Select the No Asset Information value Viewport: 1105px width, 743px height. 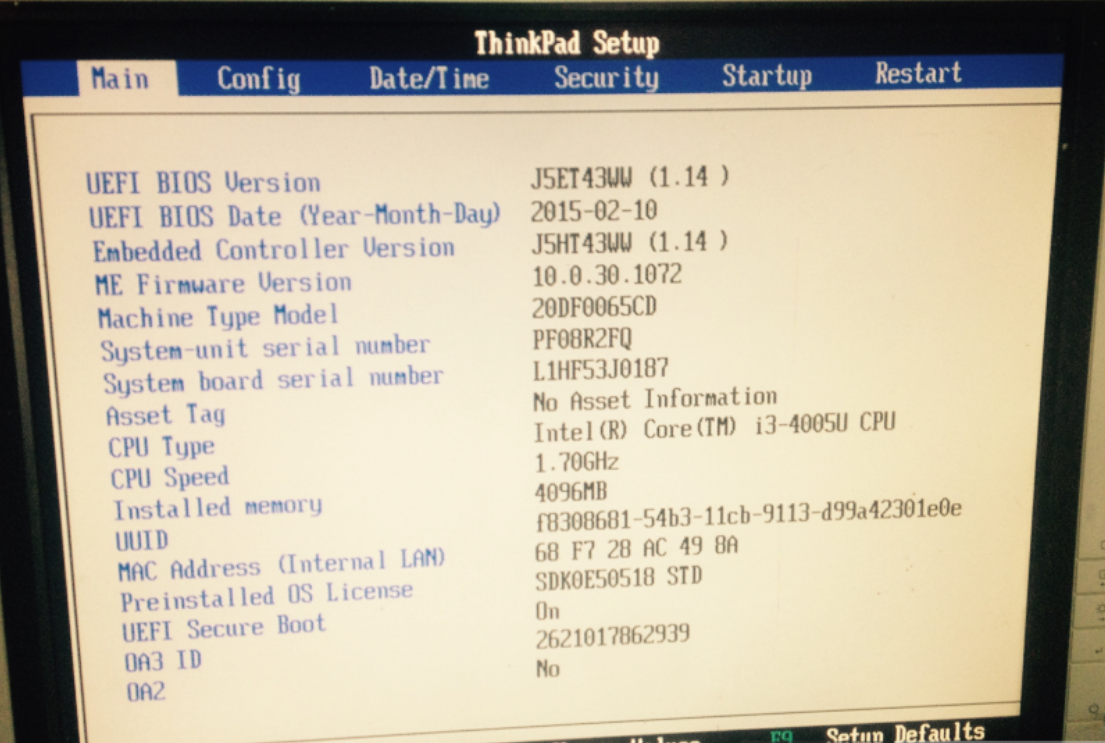coord(655,399)
